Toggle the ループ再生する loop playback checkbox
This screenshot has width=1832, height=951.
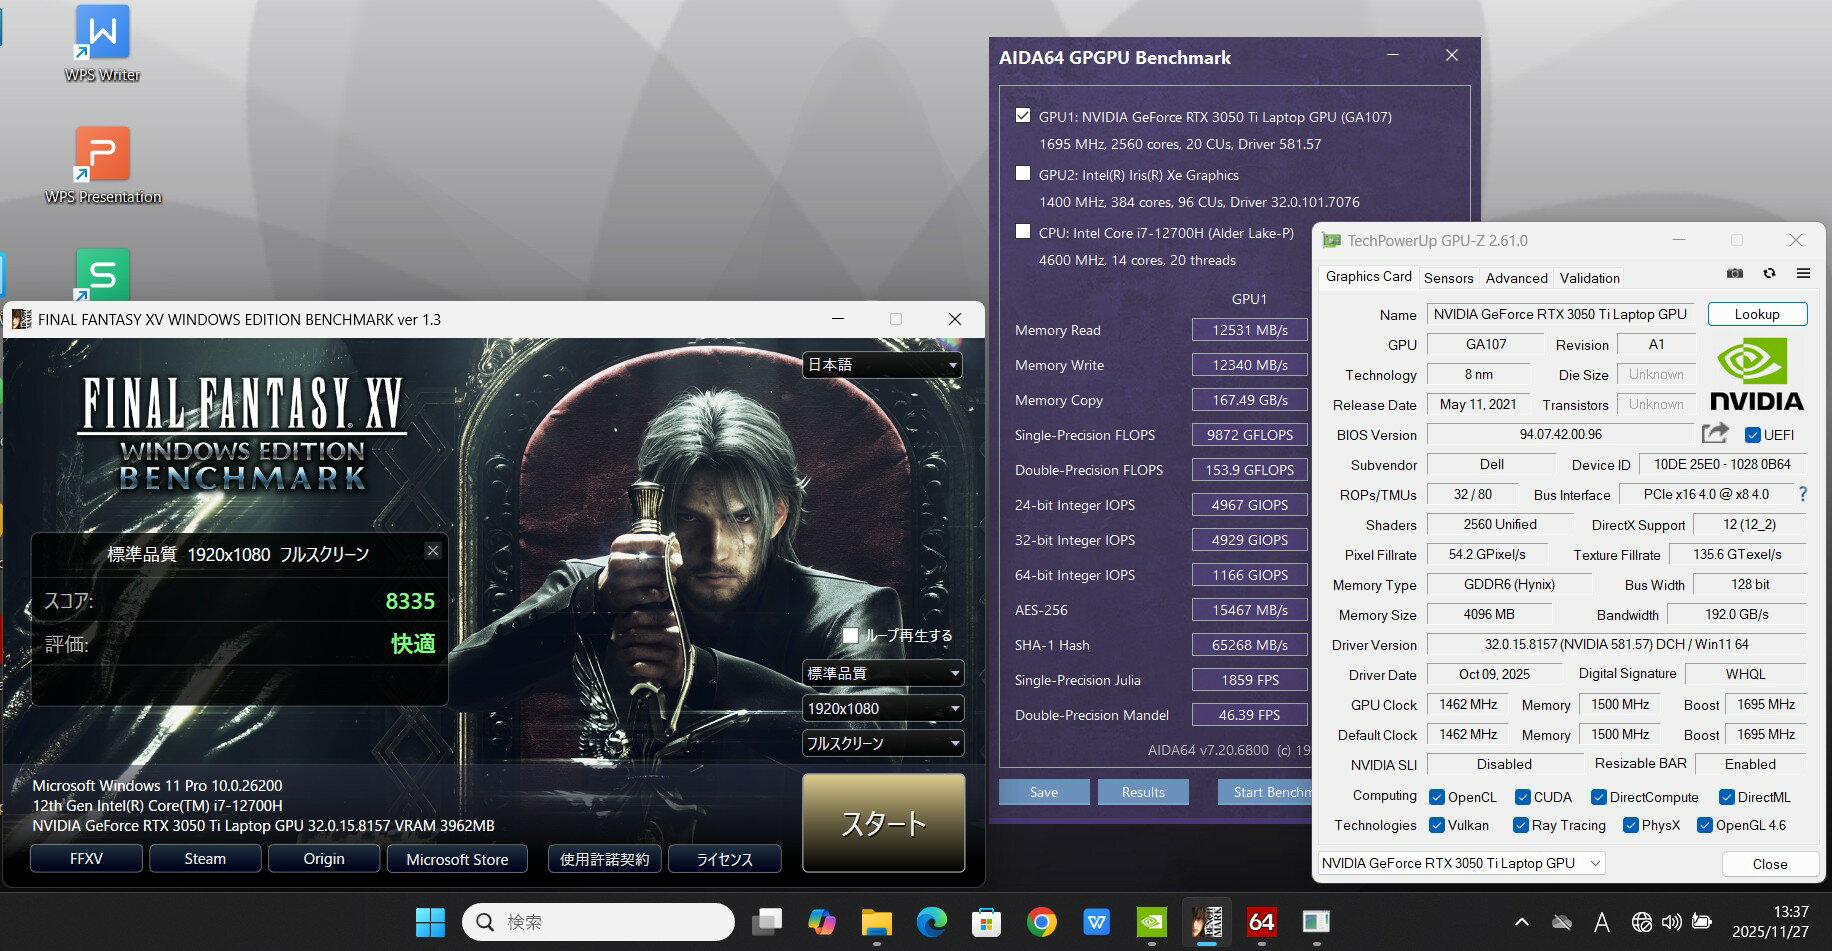pyautogui.click(x=850, y=635)
